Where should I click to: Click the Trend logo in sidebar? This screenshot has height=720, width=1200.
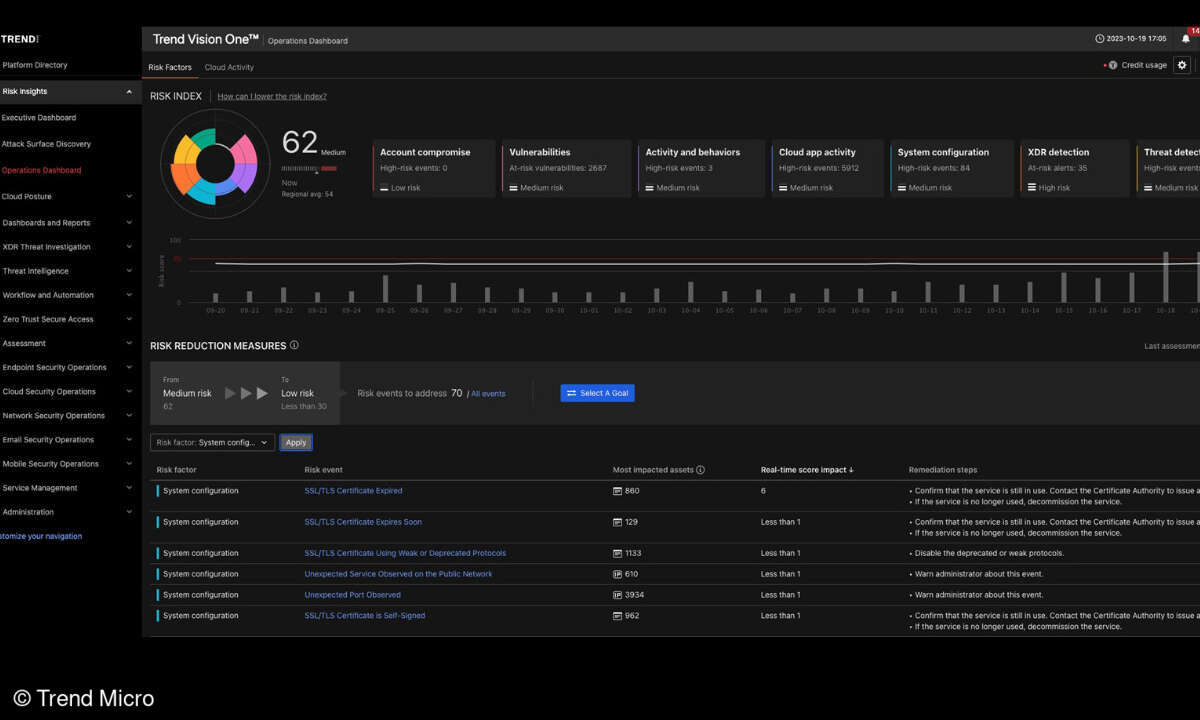19,39
